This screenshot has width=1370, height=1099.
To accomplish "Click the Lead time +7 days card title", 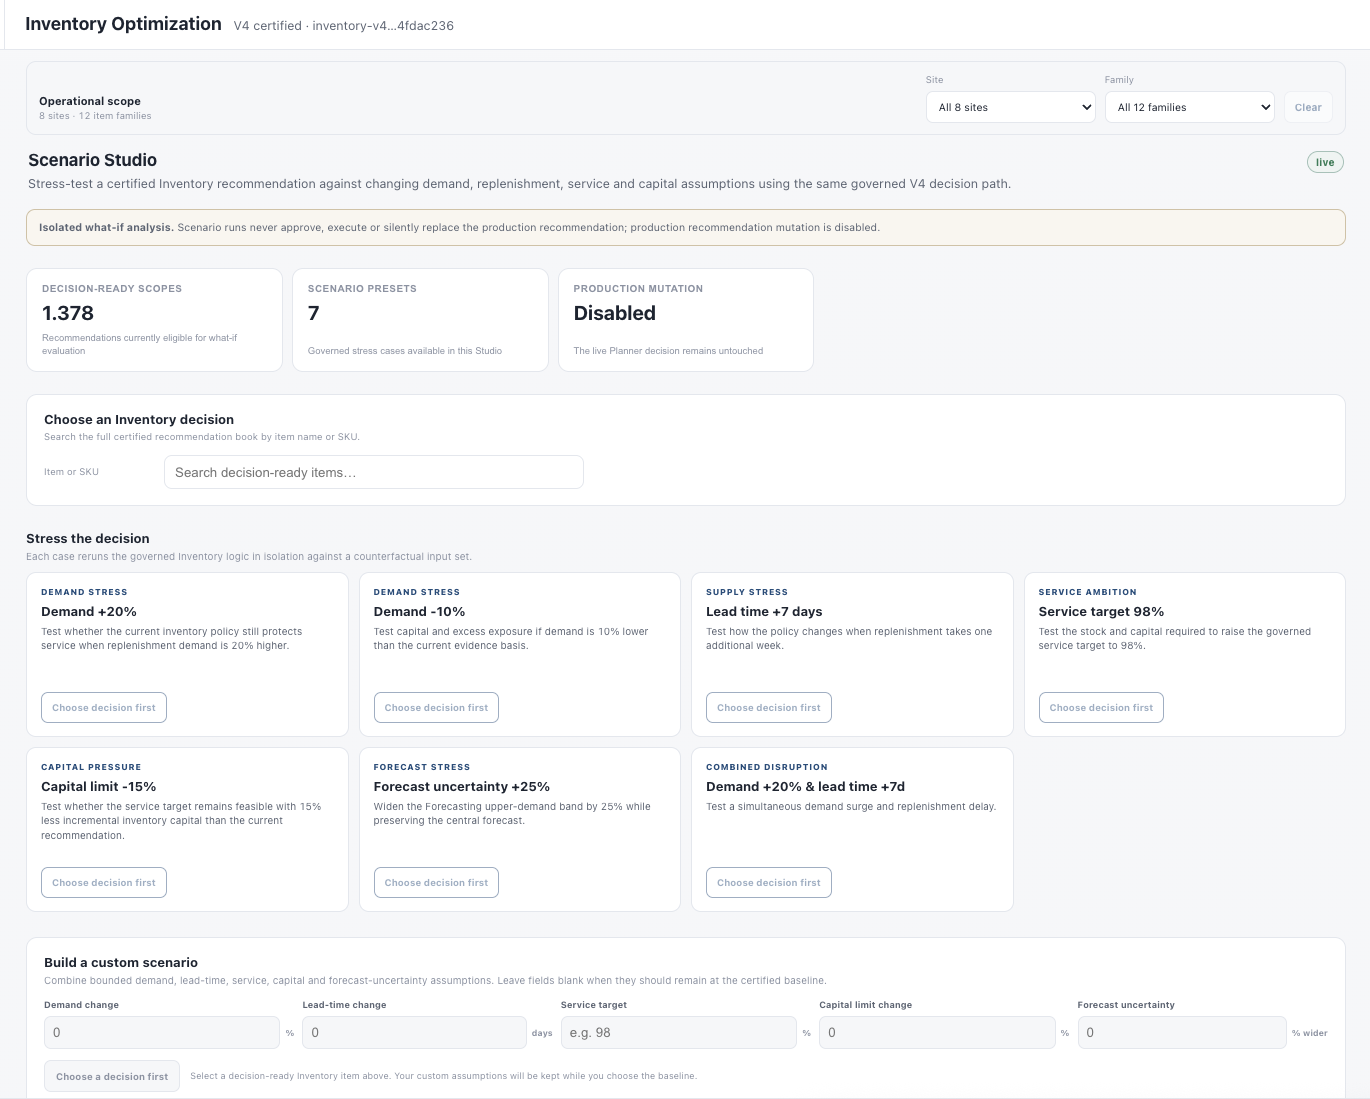I will (x=764, y=612).
